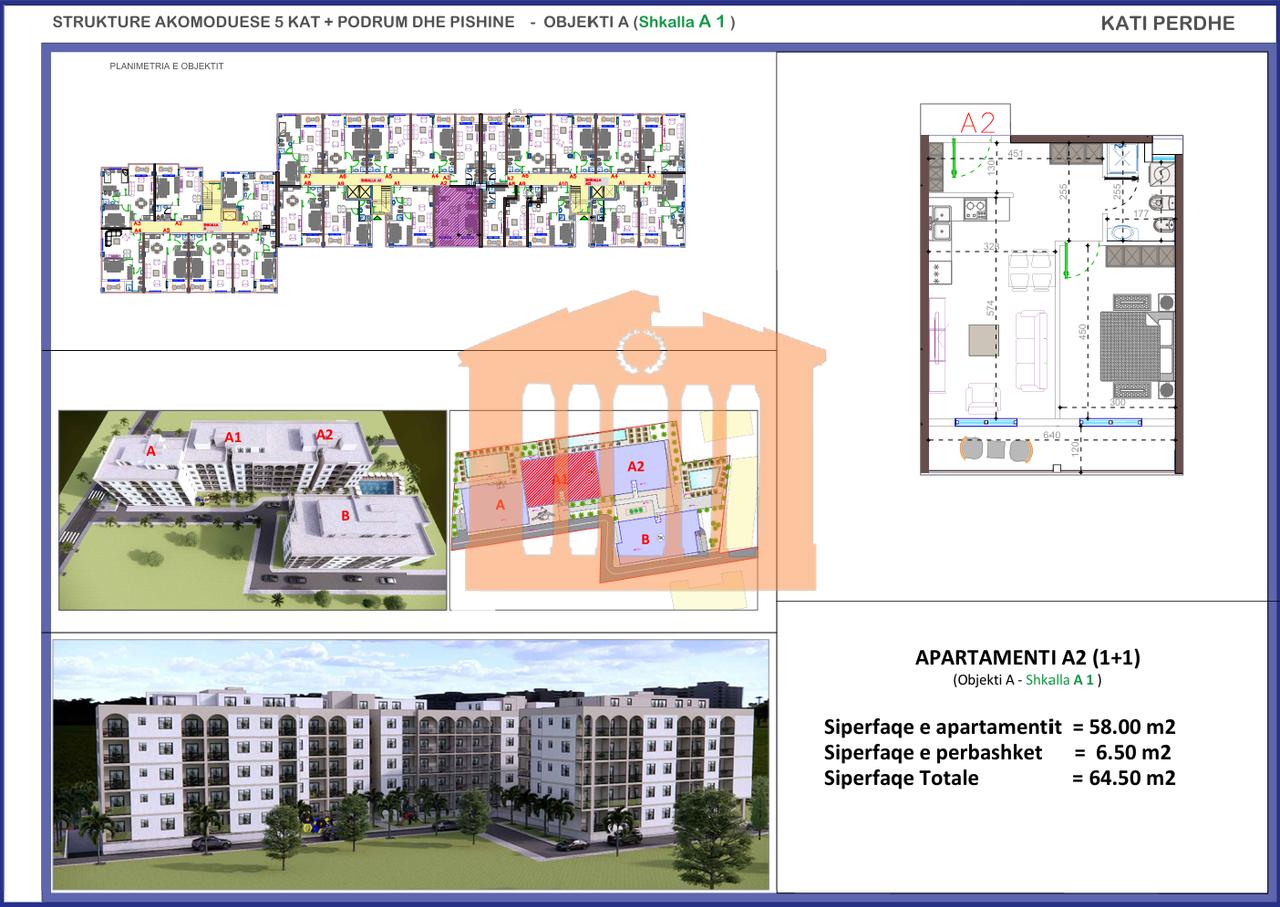Click the purple highlighted apartment in overview plan
This screenshot has height=907, width=1280.
pyautogui.click(x=459, y=217)
